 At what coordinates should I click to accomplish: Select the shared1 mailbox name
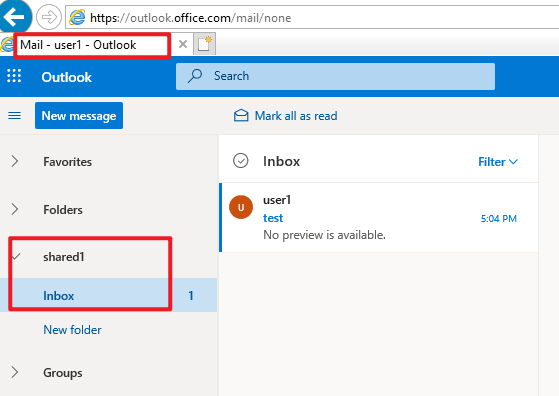tap(64, 257)
